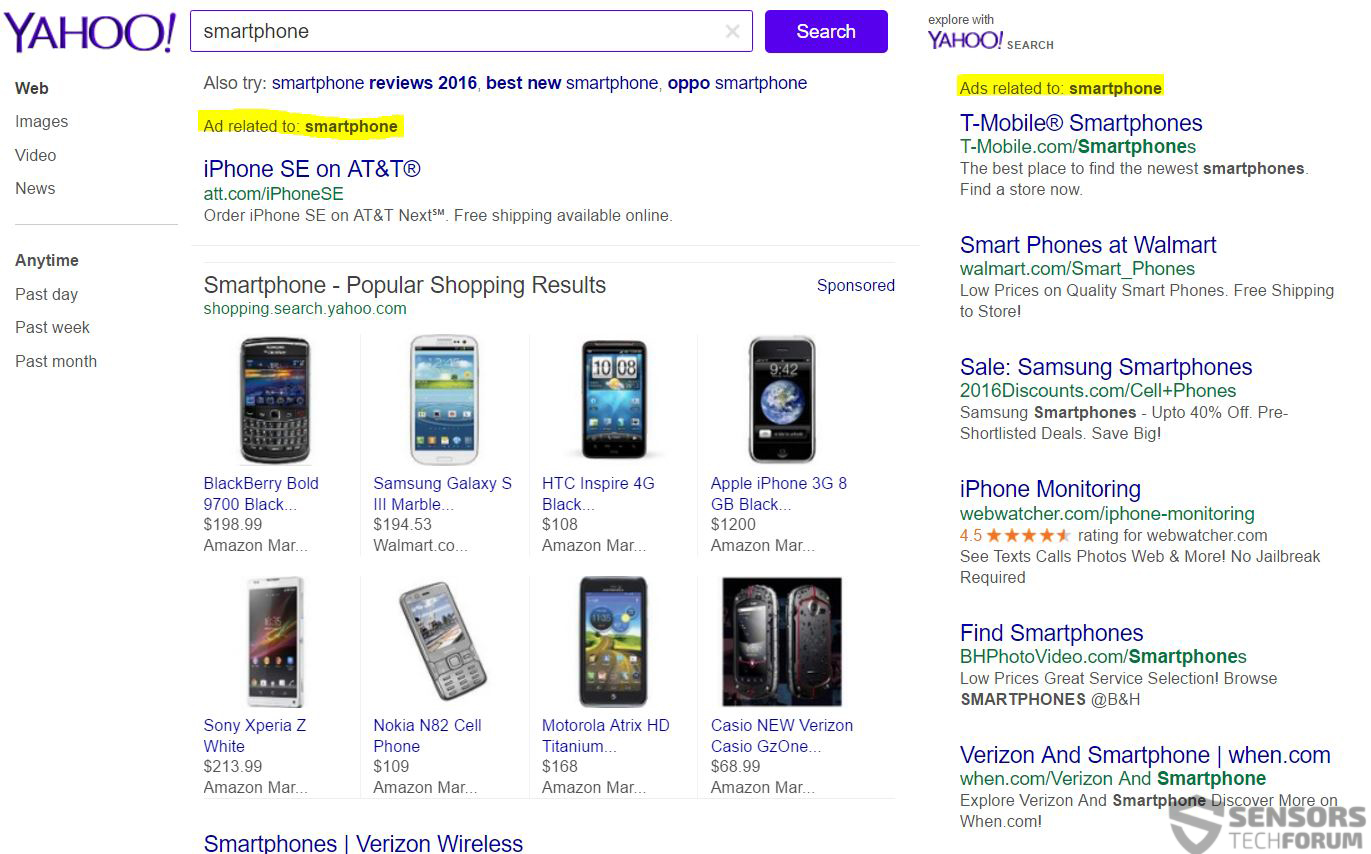
Task: Open 'Verizon And Smartphone | when.com' ad
Action: point(1145,755)
